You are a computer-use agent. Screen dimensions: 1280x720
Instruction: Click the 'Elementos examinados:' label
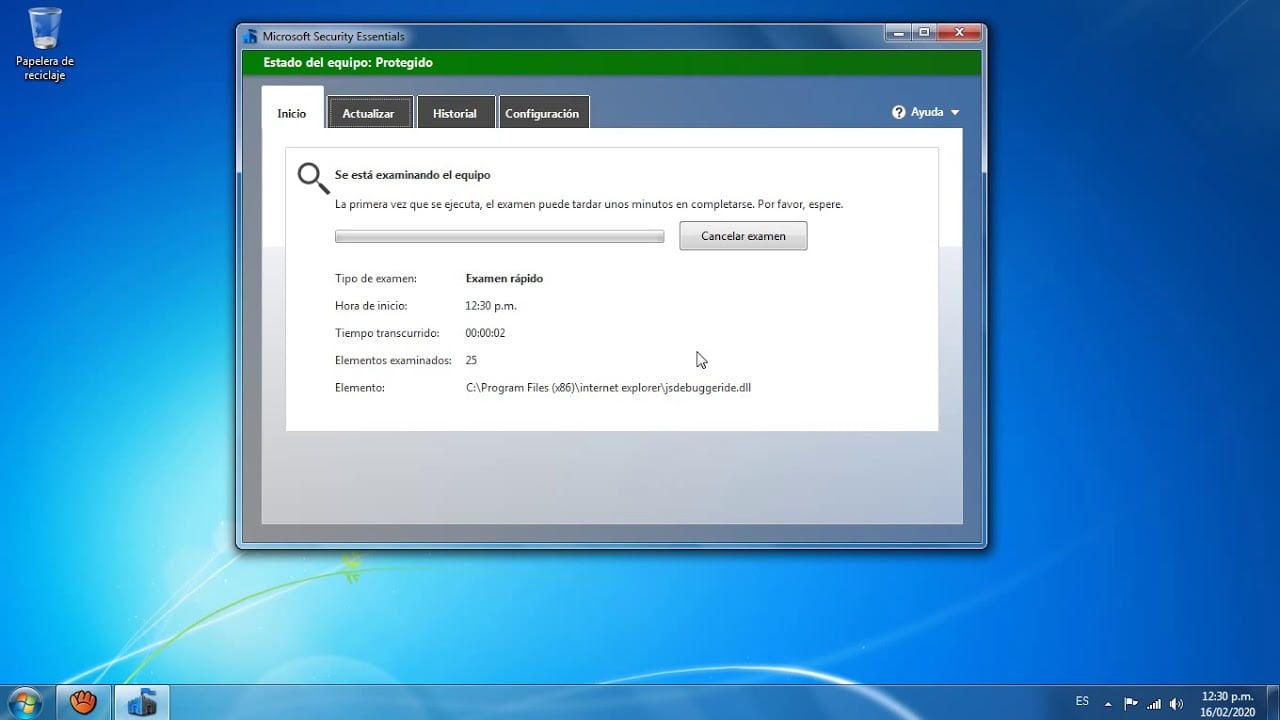[393, 360]
